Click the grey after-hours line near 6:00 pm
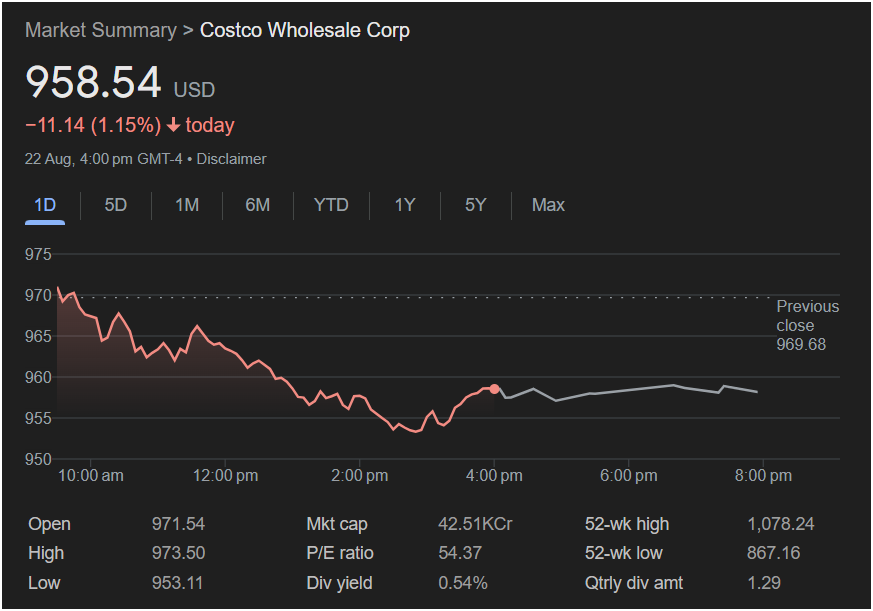 point(628,390)
